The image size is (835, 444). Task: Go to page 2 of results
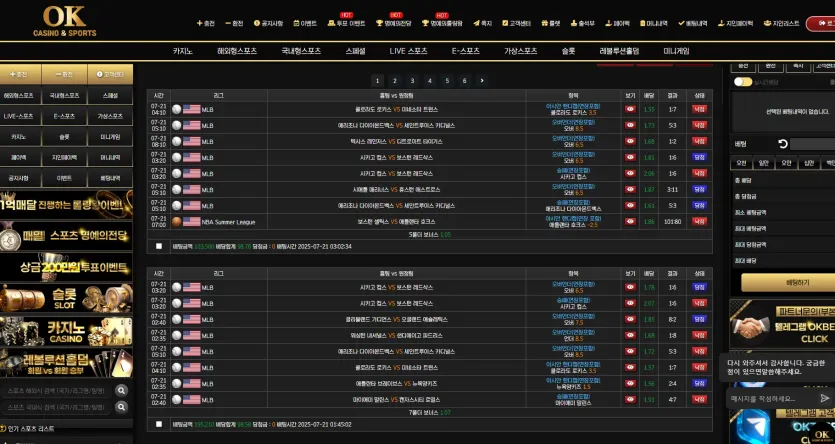pyautogui.click(x=395, y=81)
